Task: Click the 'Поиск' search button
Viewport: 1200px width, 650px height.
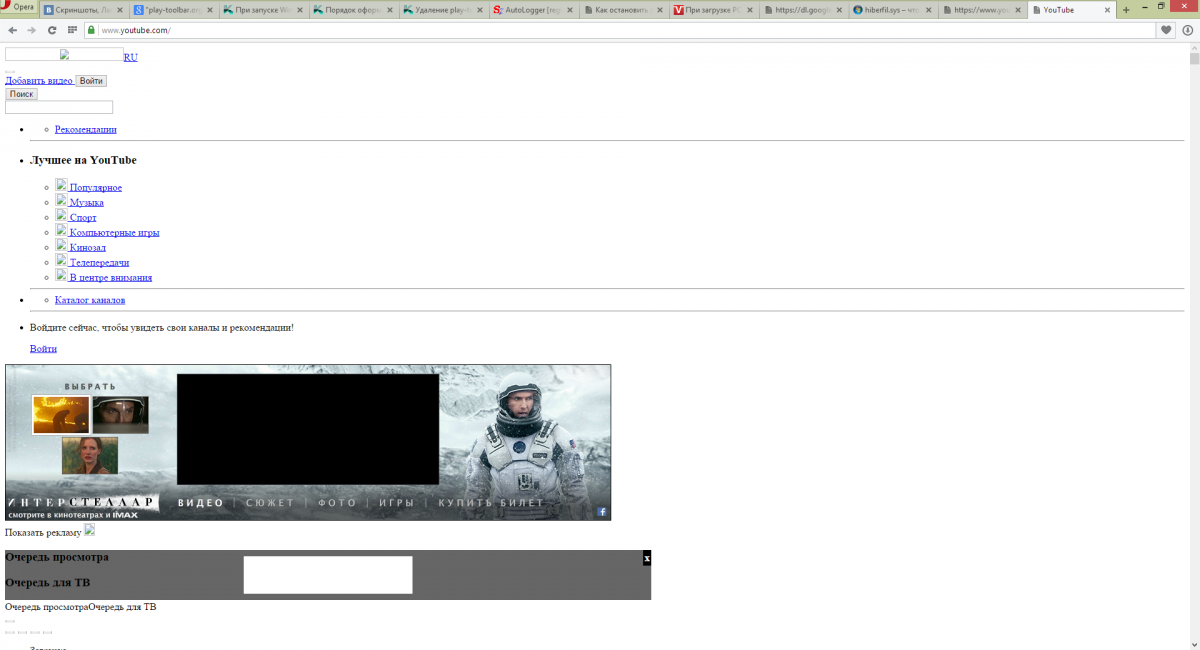Action: (x=21, y=94)
